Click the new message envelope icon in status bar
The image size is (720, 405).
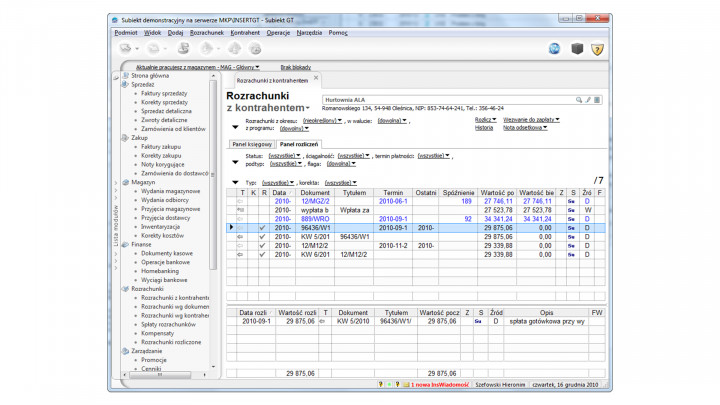pos(405,384)
